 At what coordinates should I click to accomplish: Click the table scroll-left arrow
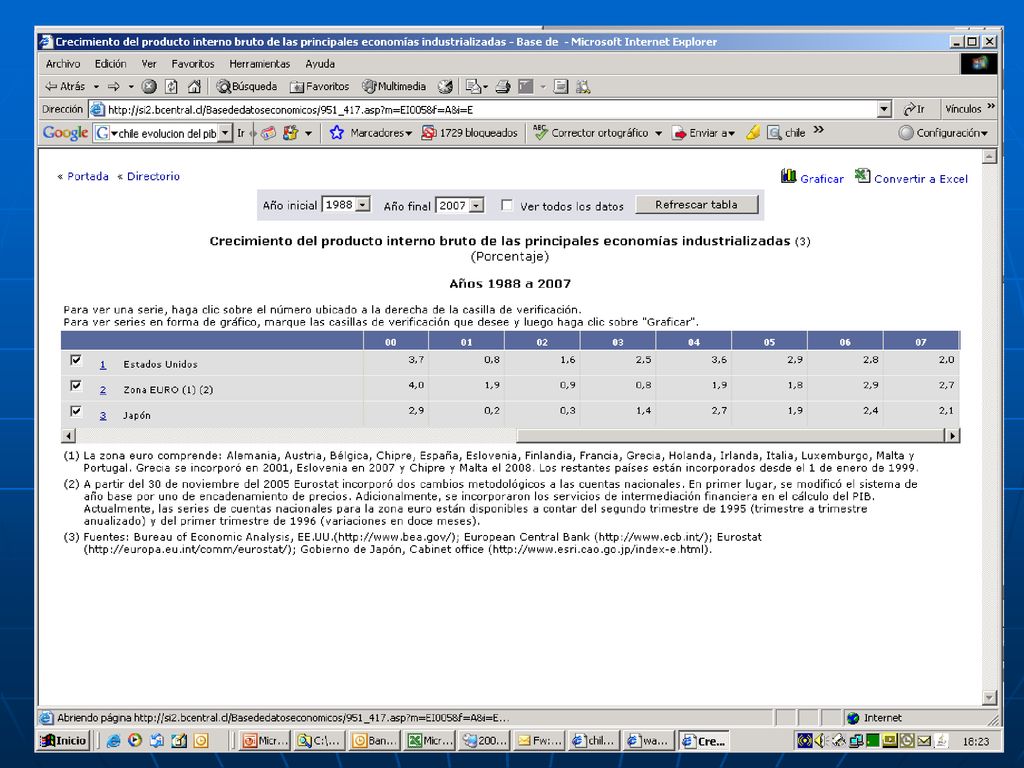[x=69, y=436]
